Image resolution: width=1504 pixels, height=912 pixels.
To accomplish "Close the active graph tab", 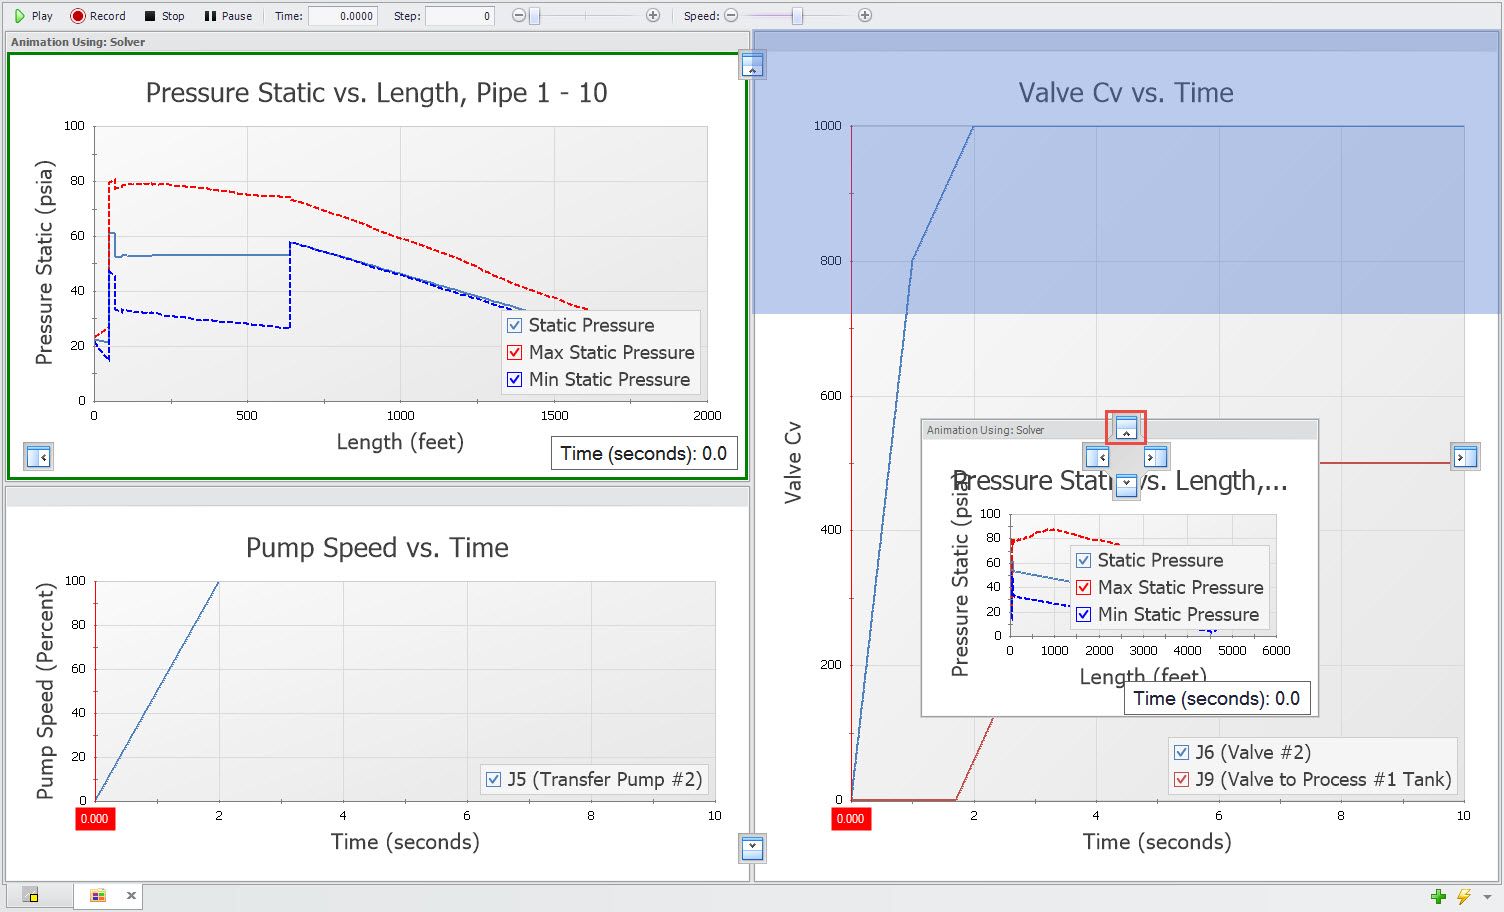I will [x=131, y=895].
